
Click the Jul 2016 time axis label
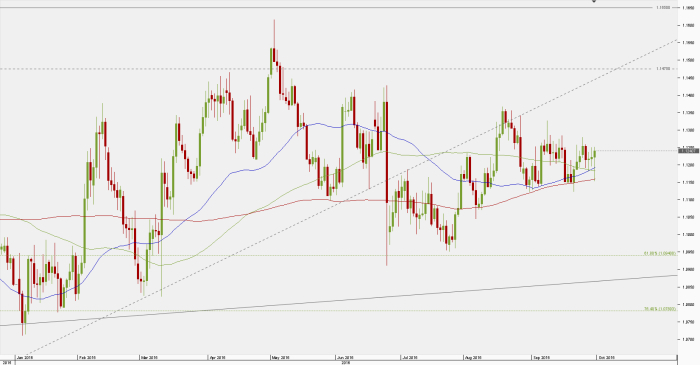pyautogui.click(x=410, y=357)
